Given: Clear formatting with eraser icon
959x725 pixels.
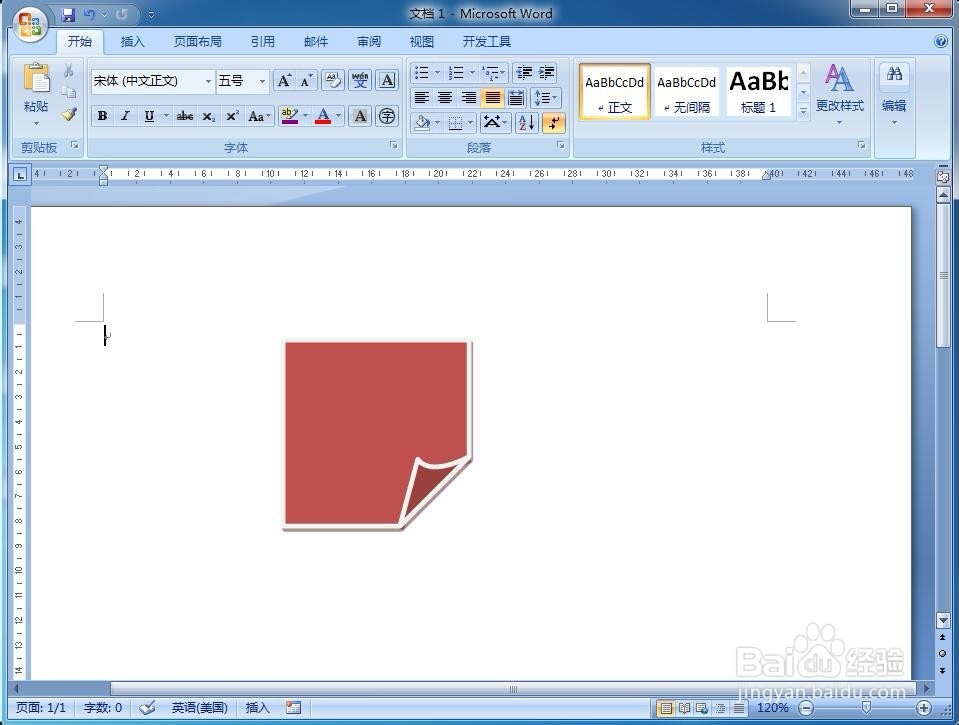Looking at the screenshot, I should pyautogui.click(x=333, y=81).
